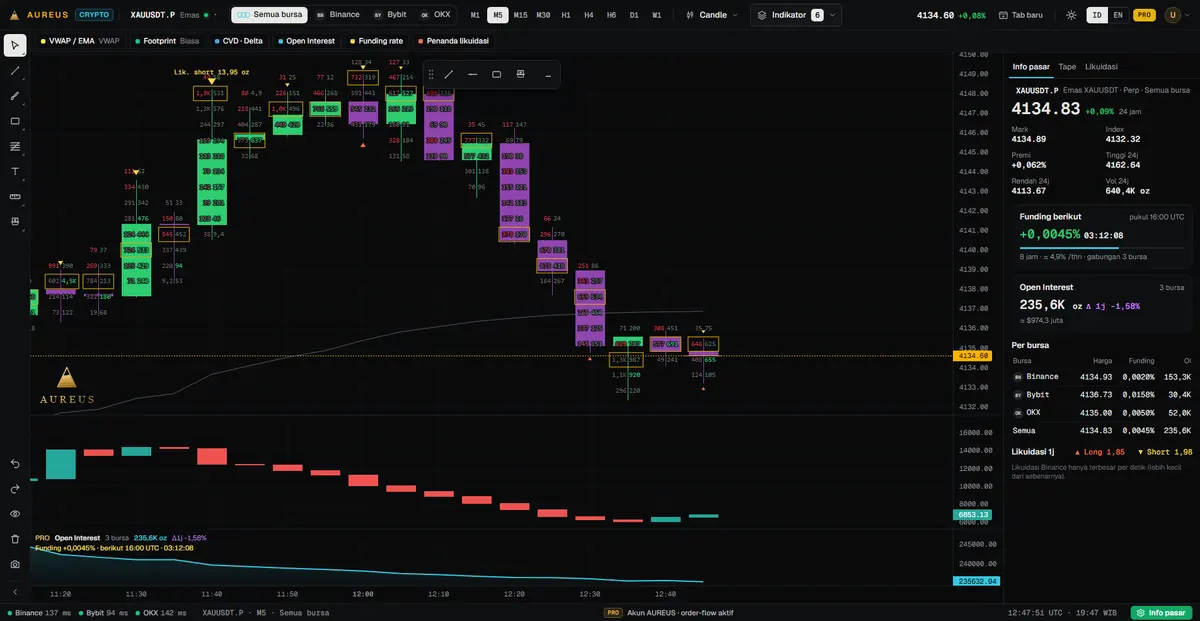Open the Candle chart type dropdown

click(713, 15)
